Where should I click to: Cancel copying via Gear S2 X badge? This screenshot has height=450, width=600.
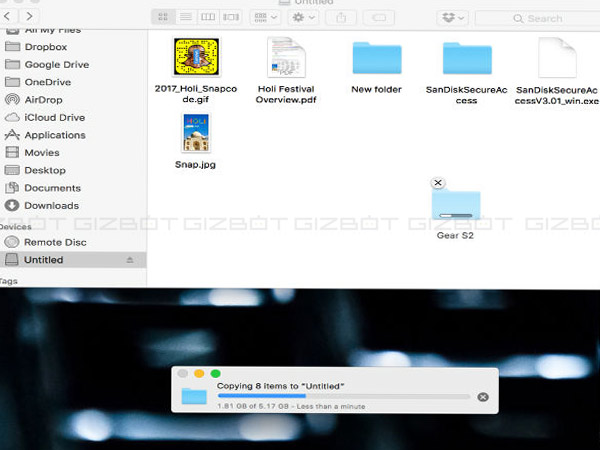point(438,183)
